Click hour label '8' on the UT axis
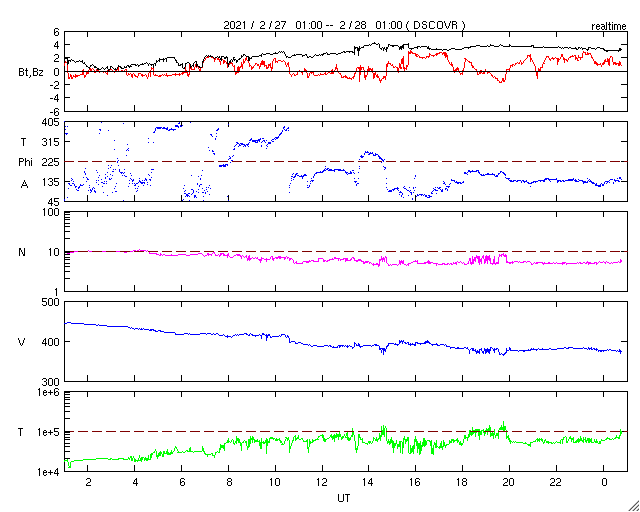The width and height of the screenshot is (640, 512). [229, 483]
